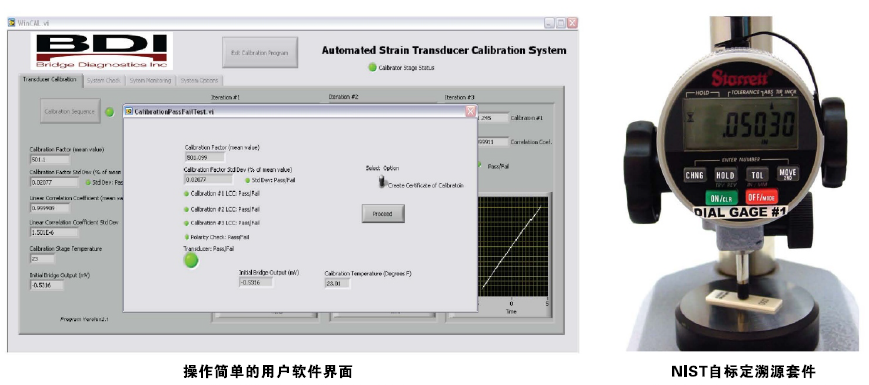Close the CalibrationPassFailTest.vi dialog
869x385 pixels.
coord(471,111)
